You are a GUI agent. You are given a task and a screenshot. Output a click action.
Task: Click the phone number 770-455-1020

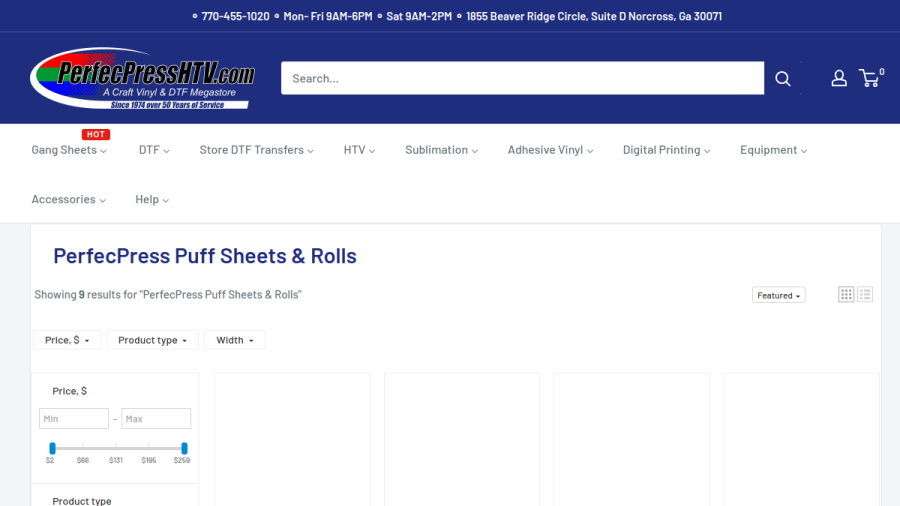[235, 16]
